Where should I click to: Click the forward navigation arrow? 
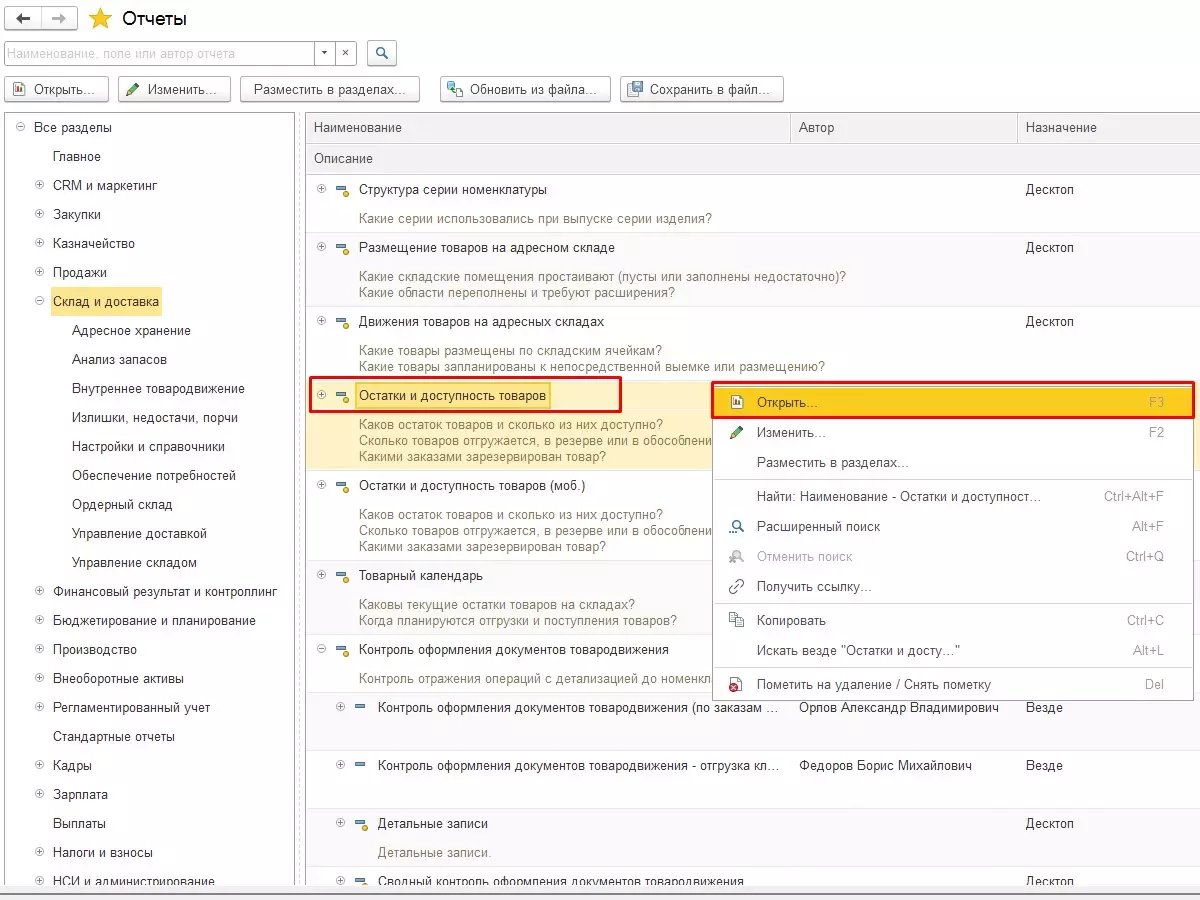point(58,19)
